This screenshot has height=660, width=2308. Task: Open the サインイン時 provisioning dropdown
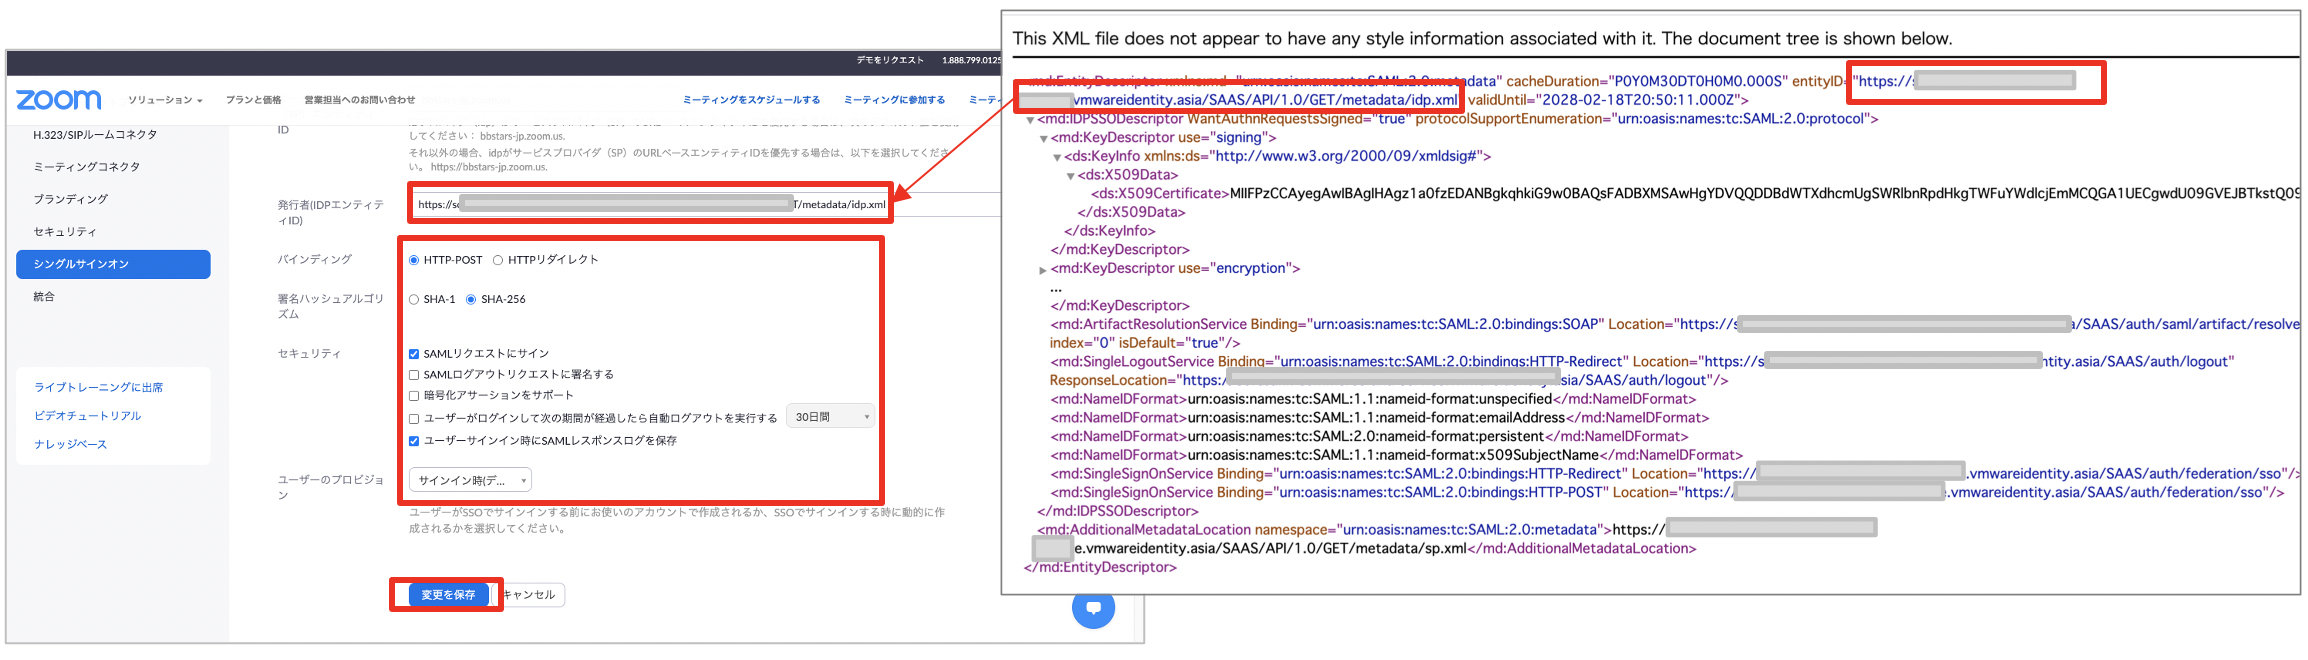point(470,481)
